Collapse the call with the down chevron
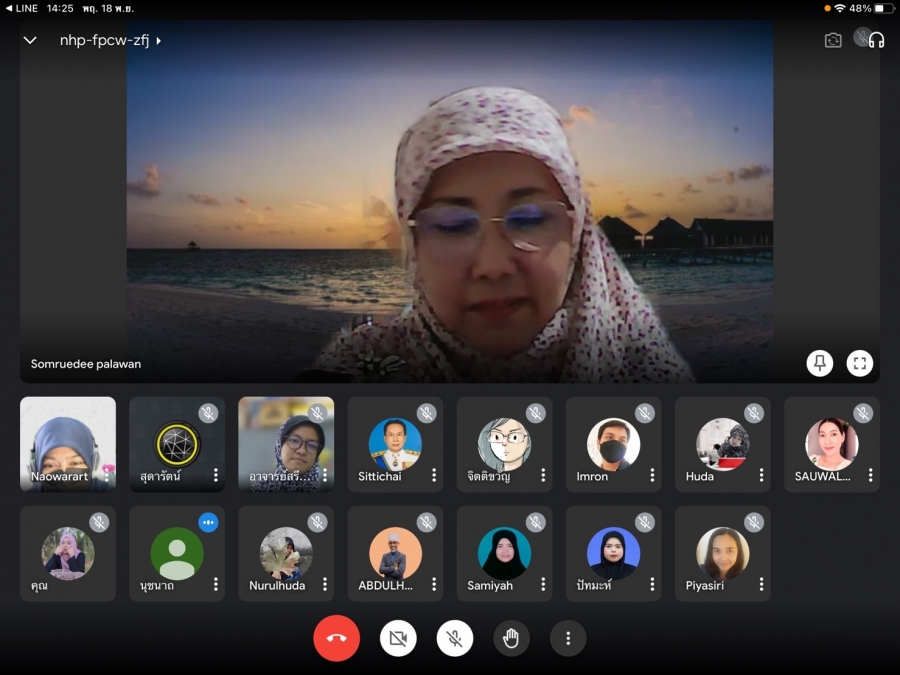Image resolution: width=900 pixels, height=675 pixels. (x=30, y=41)
